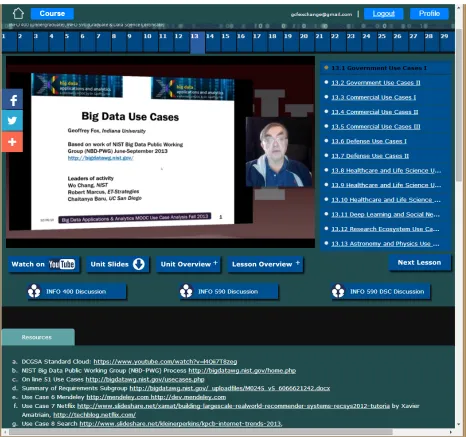Viewport: 466px width, 437px height.
Task: Open lesson 13.11 Deep Learning and Social Networks
Action: pyautogui.click(x=385, y=215)
